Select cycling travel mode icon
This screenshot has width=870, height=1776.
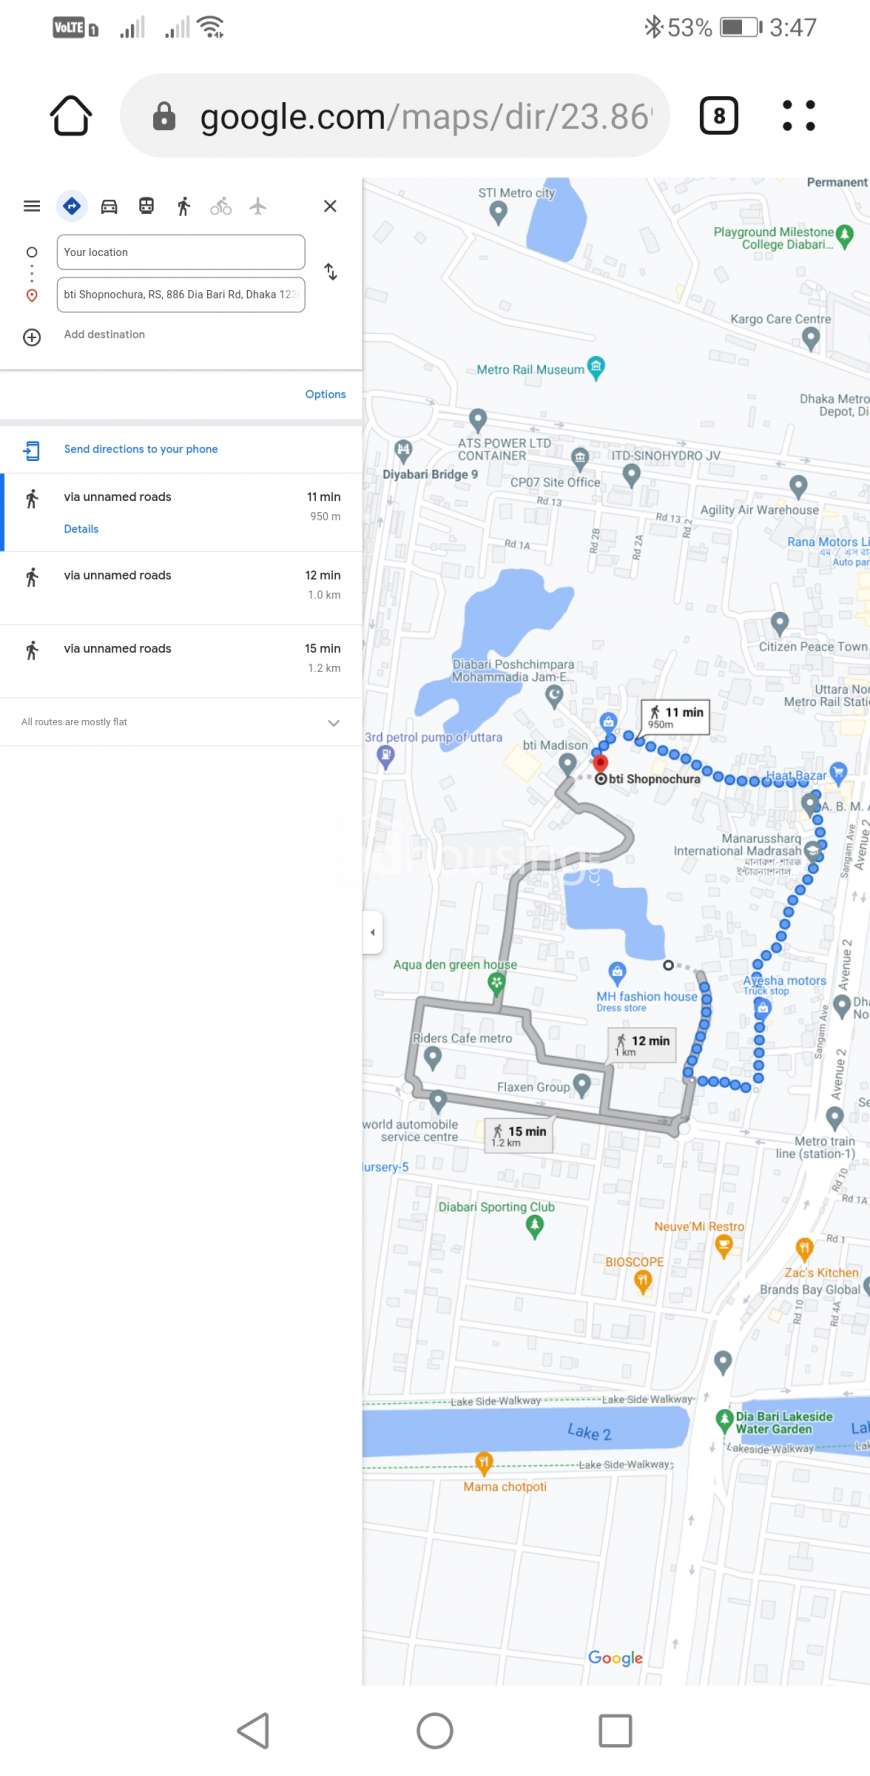point(221,206)
